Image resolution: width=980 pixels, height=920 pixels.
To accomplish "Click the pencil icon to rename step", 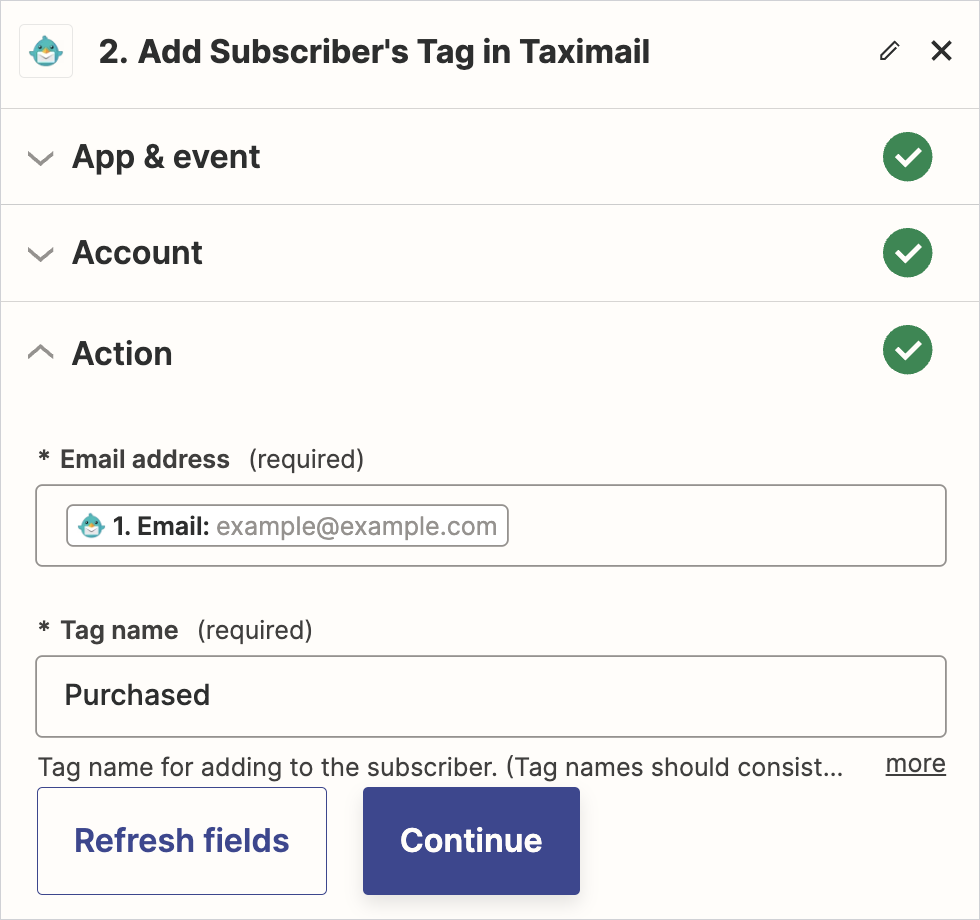I will tap(889, 51).
